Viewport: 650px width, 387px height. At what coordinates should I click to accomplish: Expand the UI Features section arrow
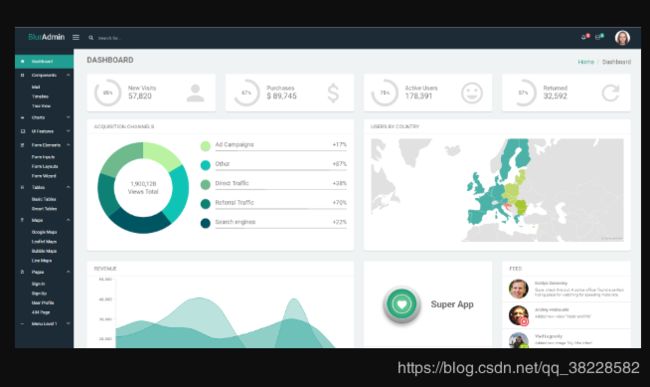coord(68,131)
